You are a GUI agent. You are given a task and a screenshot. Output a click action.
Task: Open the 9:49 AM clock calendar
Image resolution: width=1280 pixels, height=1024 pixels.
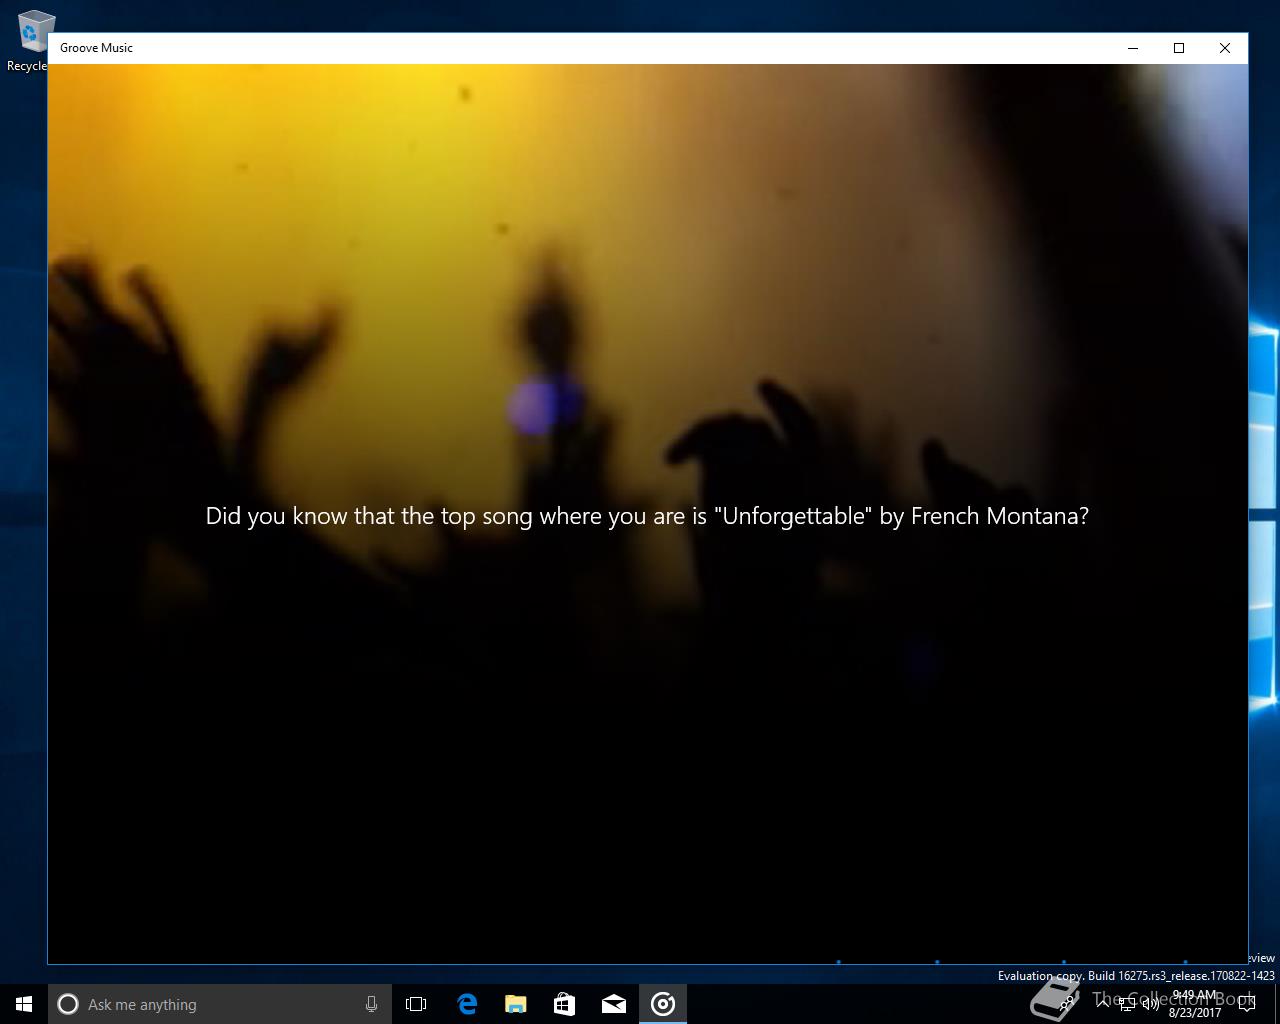pyautogui.click(x=1195, y=1004)
